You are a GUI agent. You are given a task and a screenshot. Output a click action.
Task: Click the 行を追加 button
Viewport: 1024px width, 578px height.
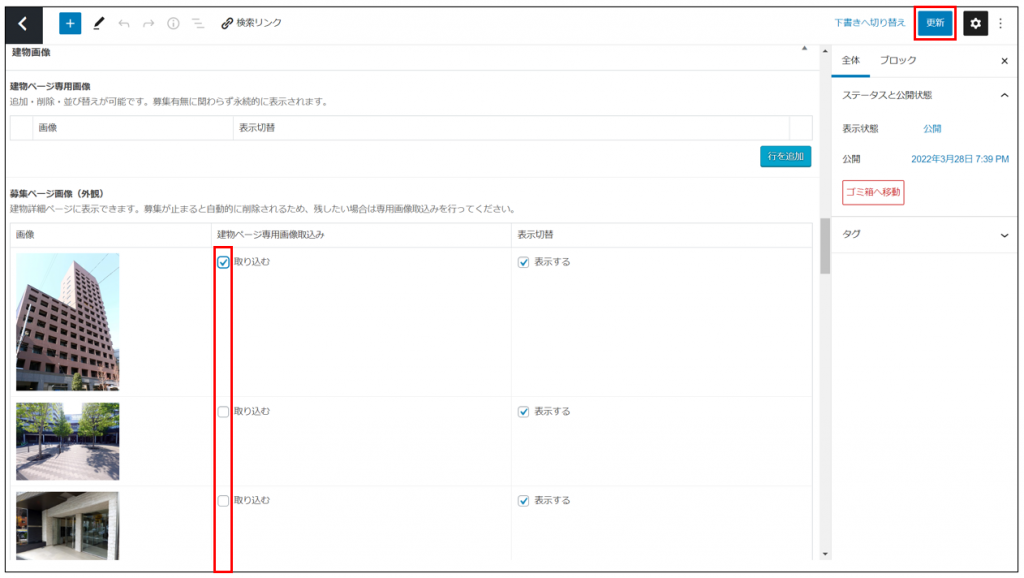tap(785, 157)
